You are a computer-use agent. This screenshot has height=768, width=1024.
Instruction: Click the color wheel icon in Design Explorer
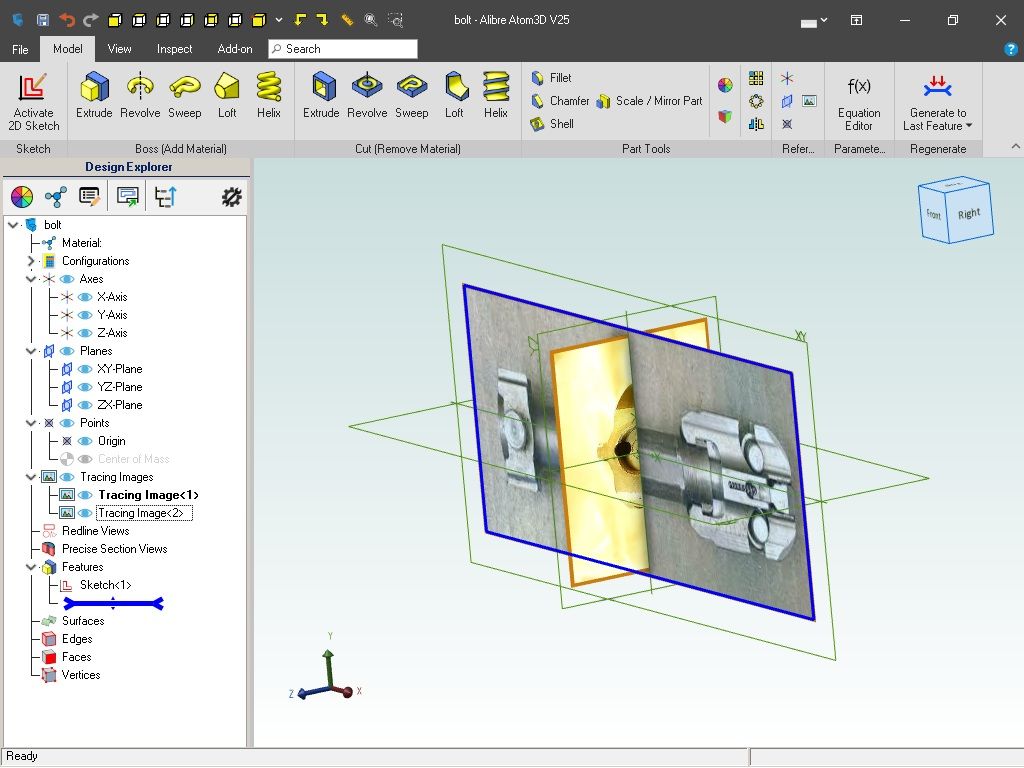click(21, 197)
